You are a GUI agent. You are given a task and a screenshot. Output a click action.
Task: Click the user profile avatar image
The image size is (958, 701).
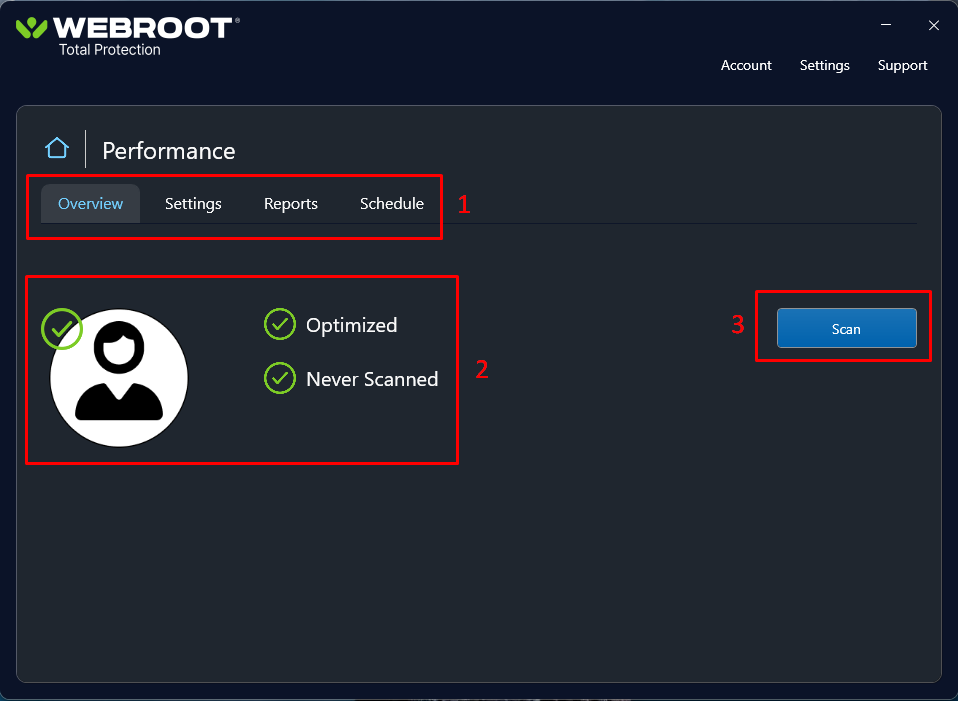[x=119, y=378]
